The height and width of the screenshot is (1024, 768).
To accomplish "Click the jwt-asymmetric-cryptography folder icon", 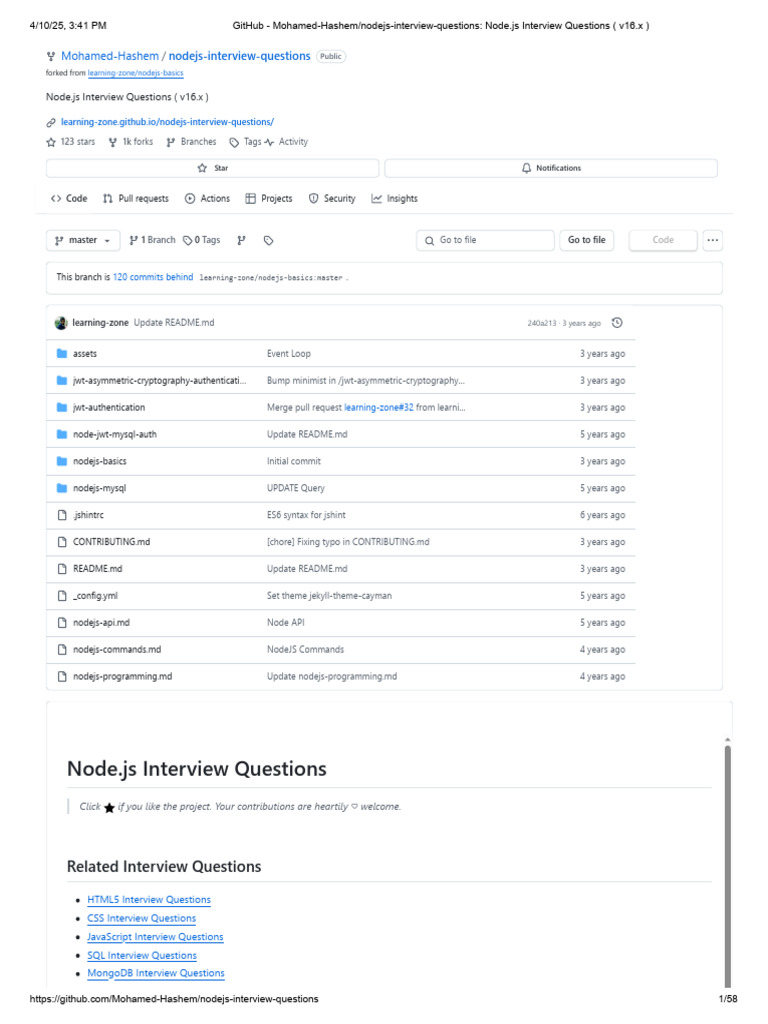I will tap(62, 381).
